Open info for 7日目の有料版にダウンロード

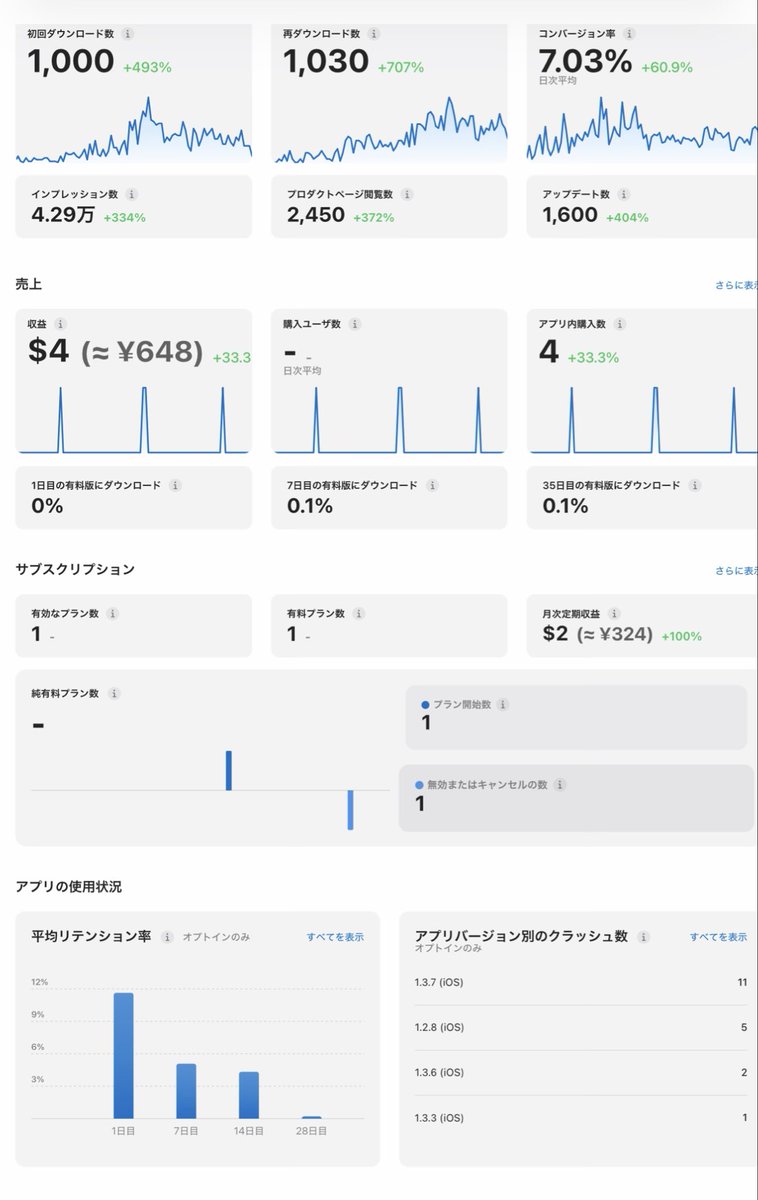click(x=432, y=485)
